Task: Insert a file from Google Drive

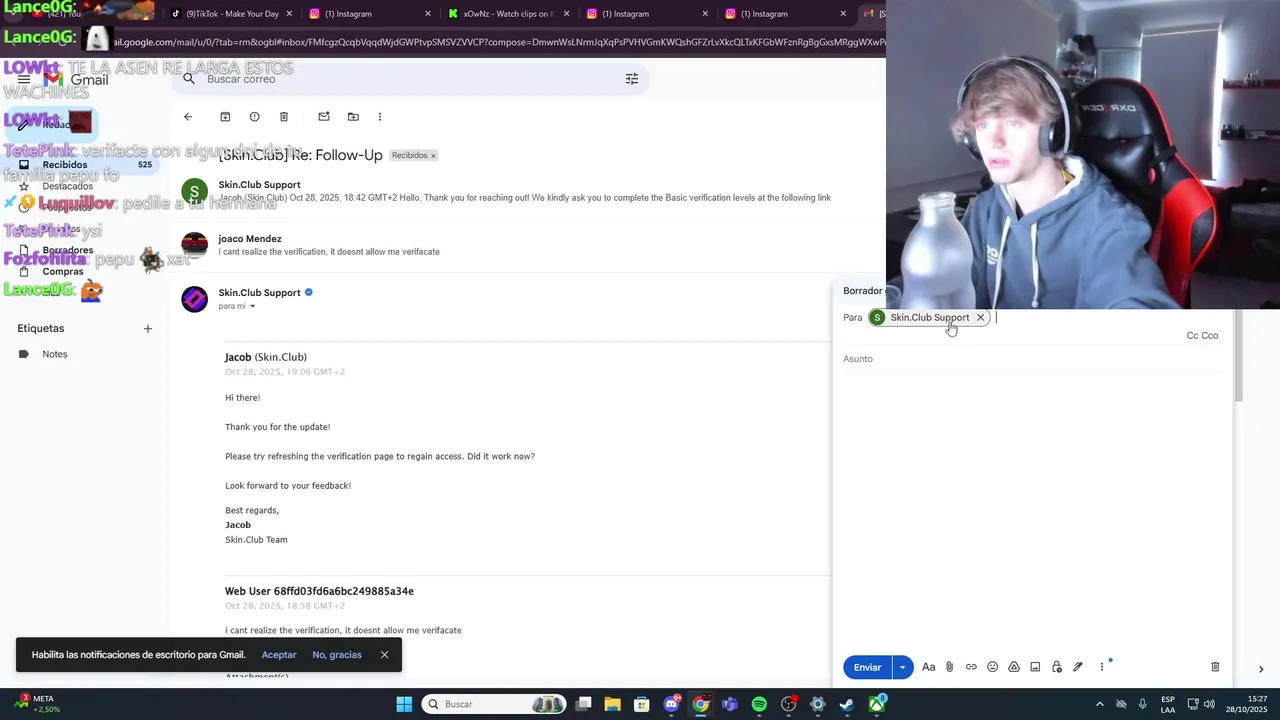Action: (x=1014, y=667)
